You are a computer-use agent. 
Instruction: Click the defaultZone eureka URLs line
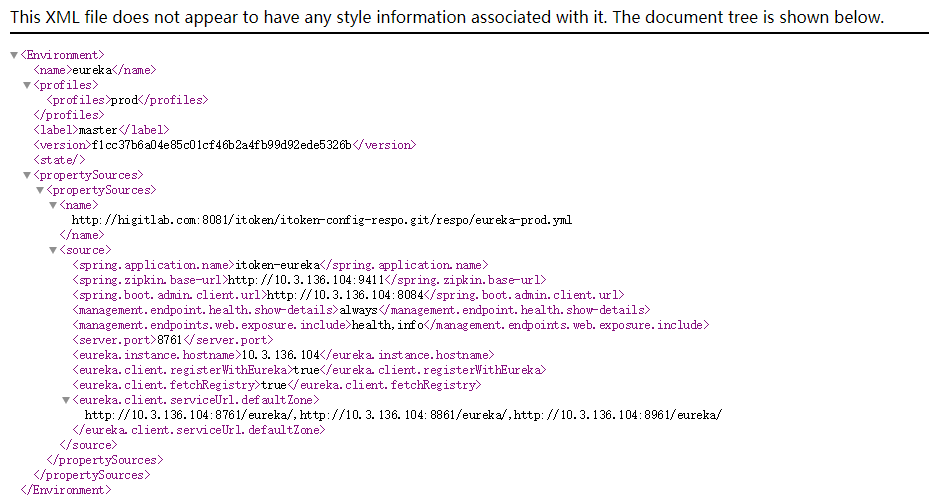[x=403, y=415]
